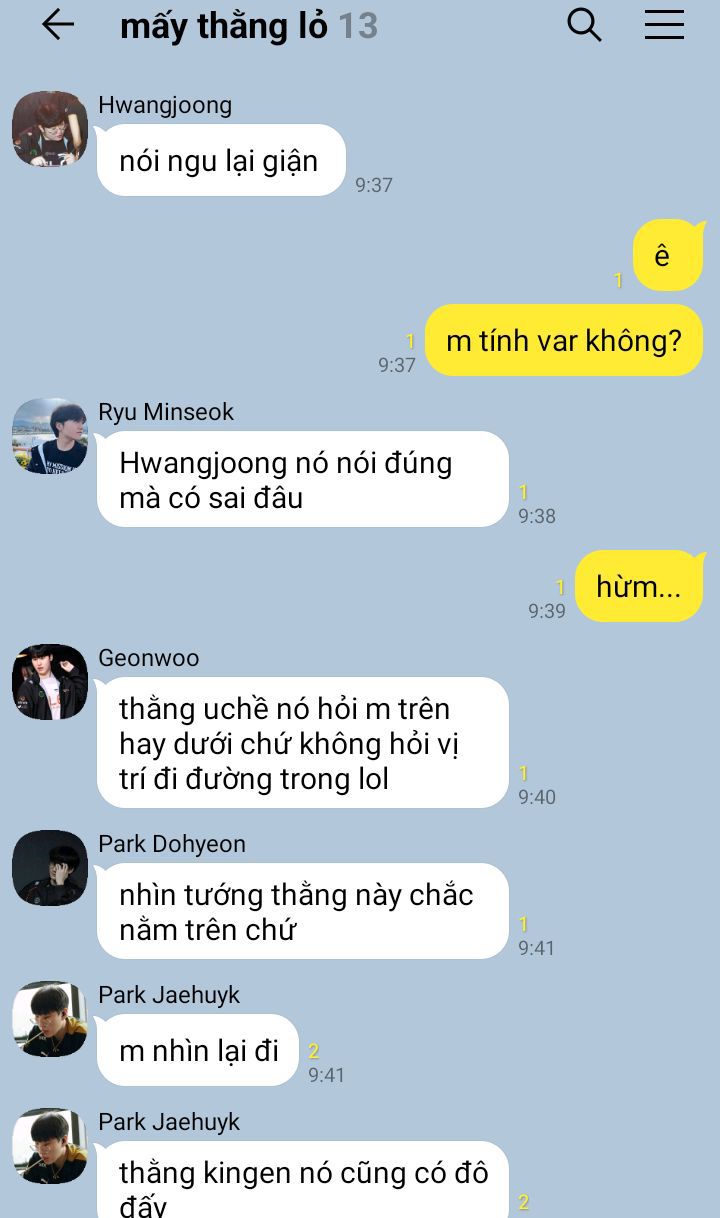Open Park Jaehuyk's avatar beside 'm nhìn lại đi'

pyautogui.click(x=50, y=1019)
